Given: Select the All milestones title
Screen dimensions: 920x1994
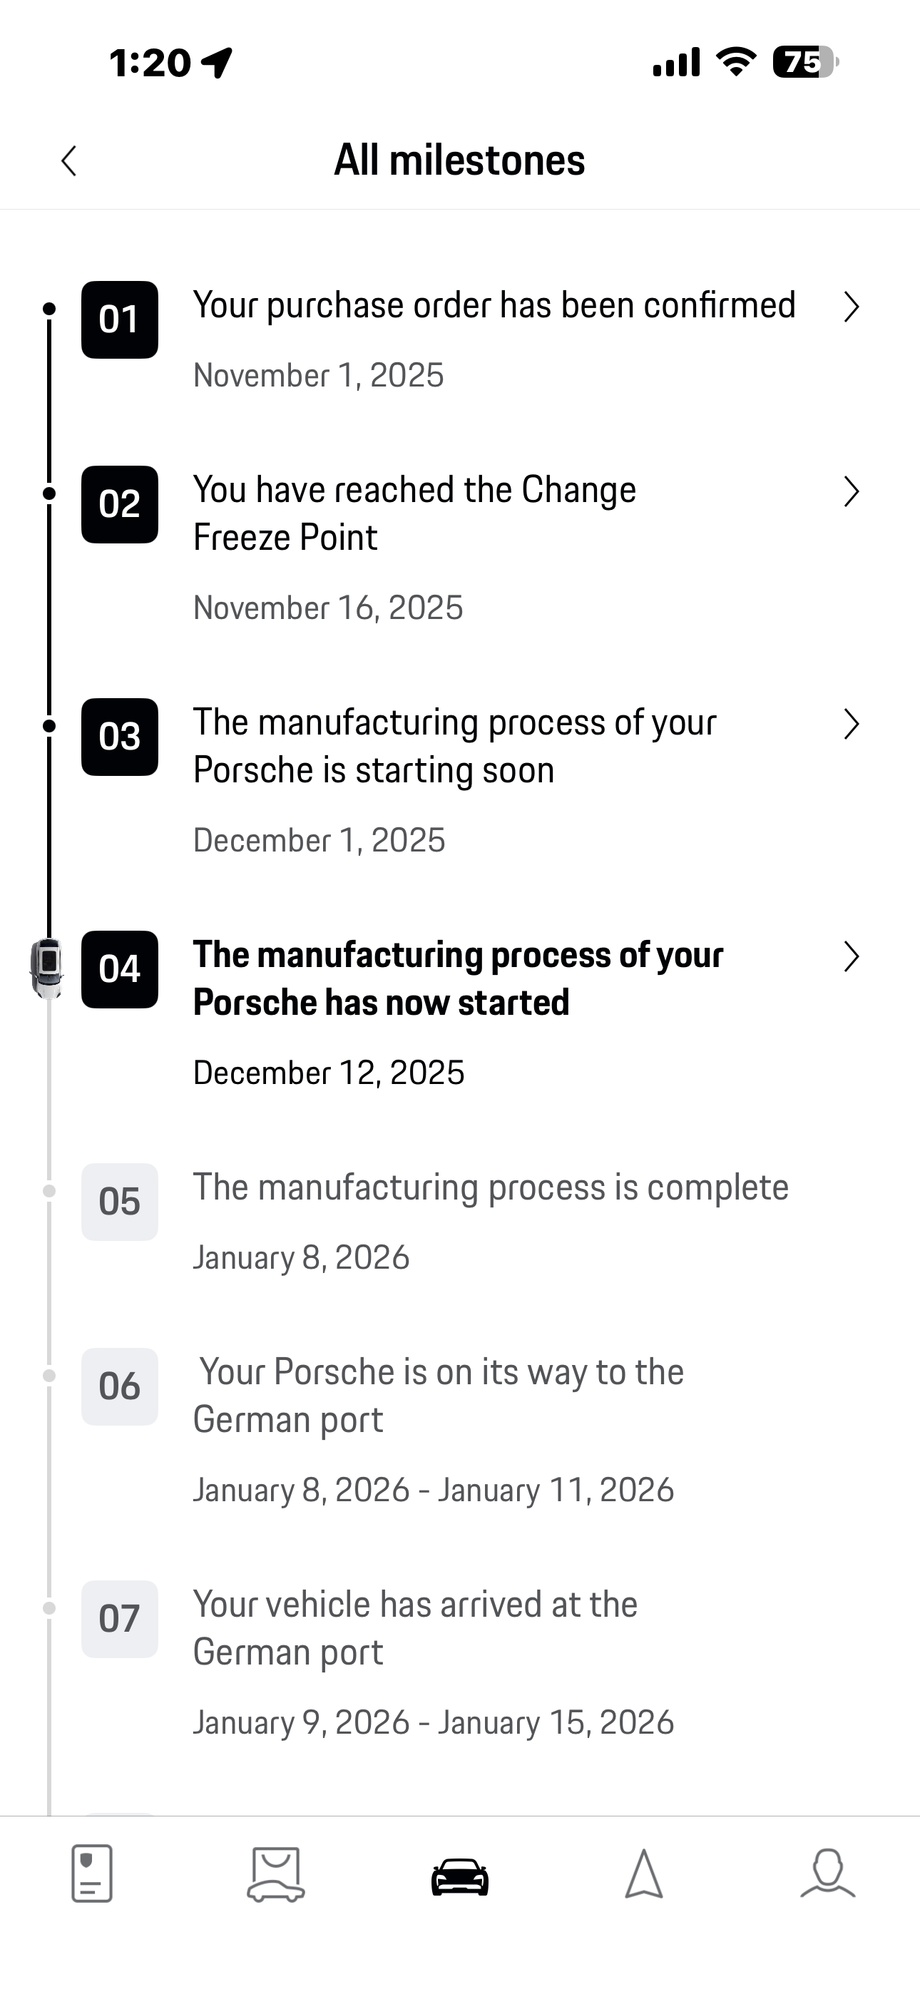Looking at the screenshot, I should (x=459, y=159).
